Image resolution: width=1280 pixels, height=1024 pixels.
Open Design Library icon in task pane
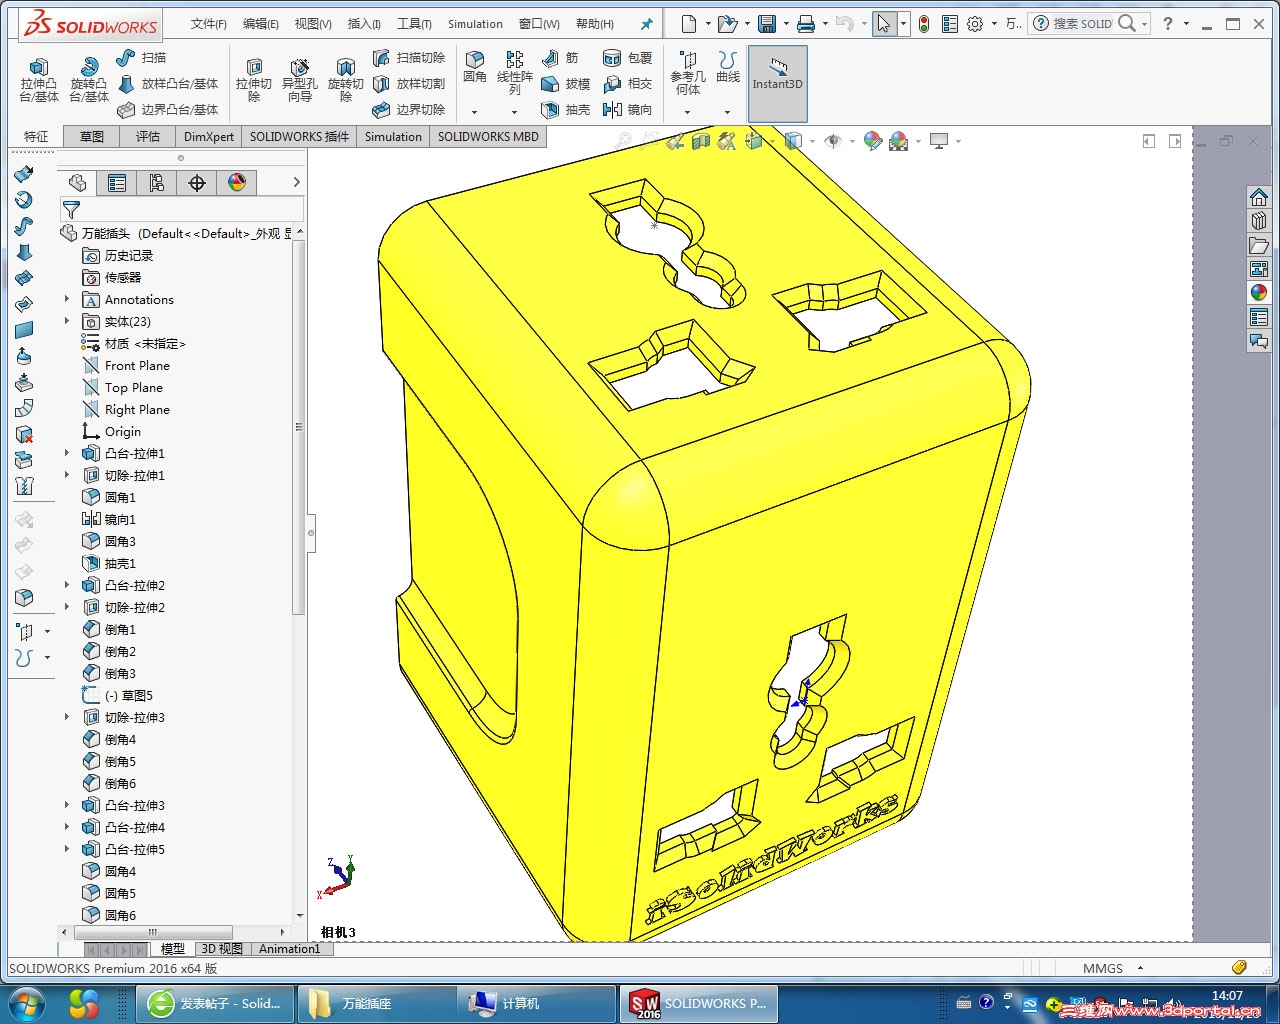1259,221
